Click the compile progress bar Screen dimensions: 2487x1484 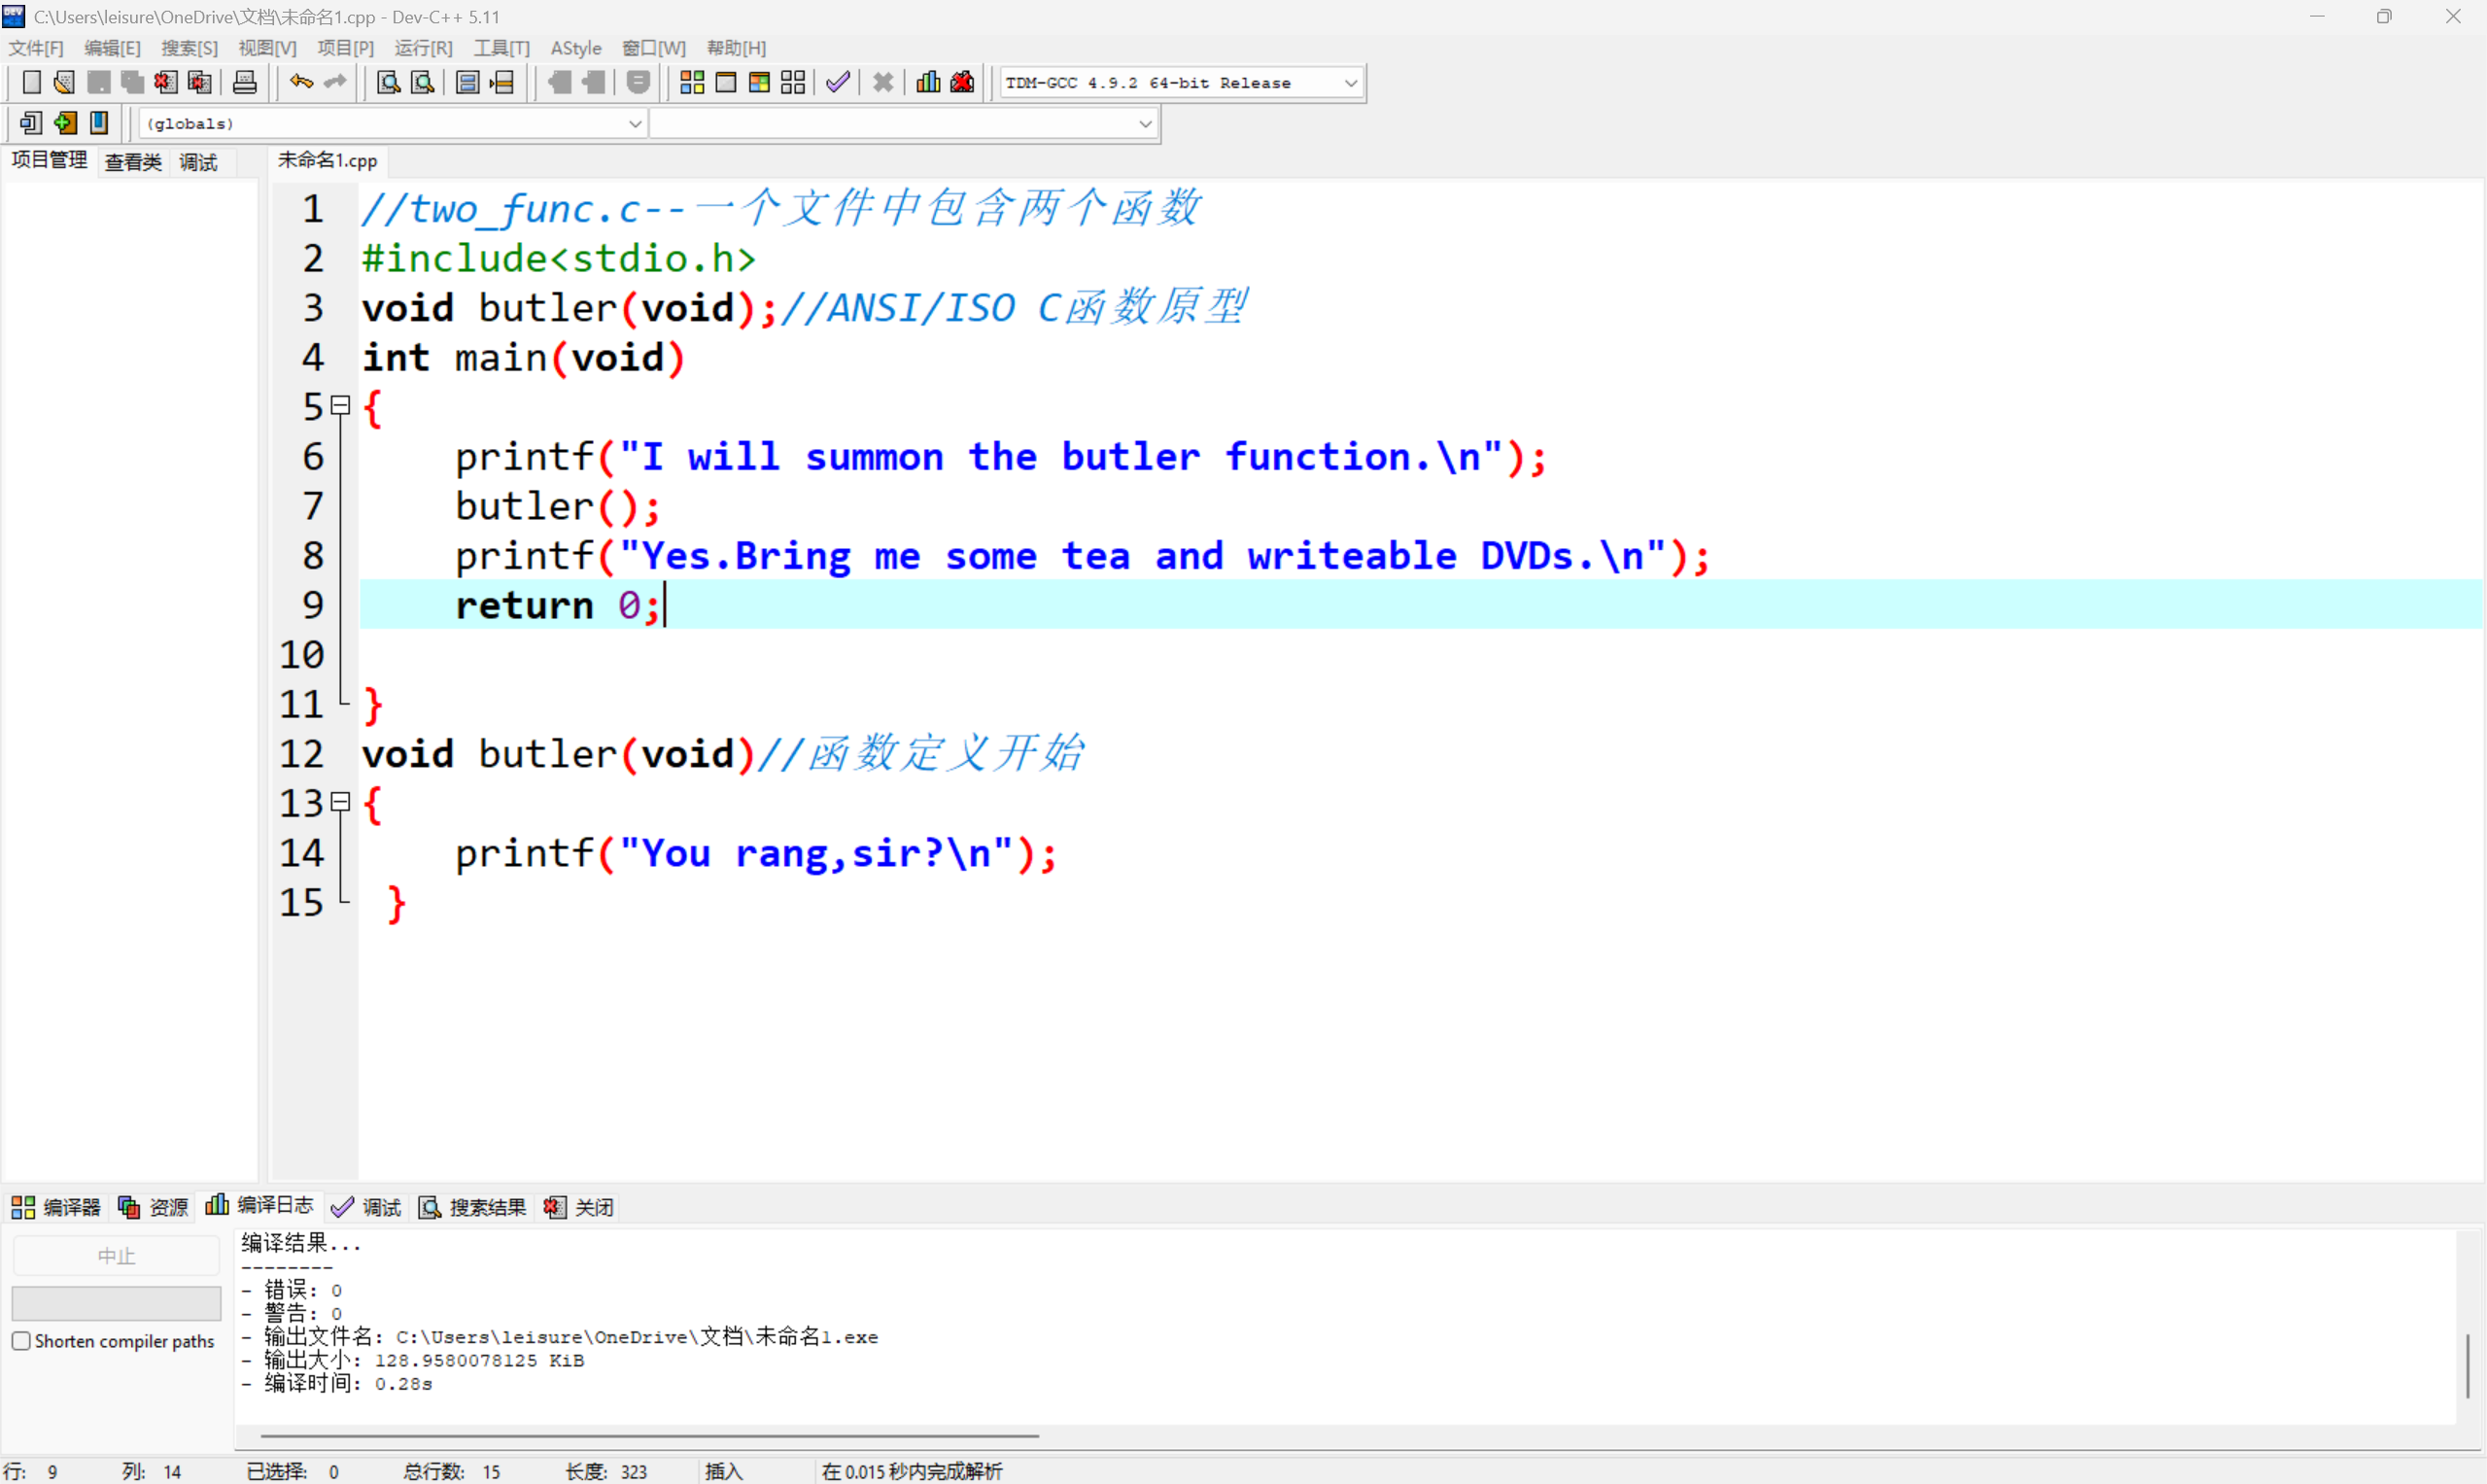tap(116, 1302)
